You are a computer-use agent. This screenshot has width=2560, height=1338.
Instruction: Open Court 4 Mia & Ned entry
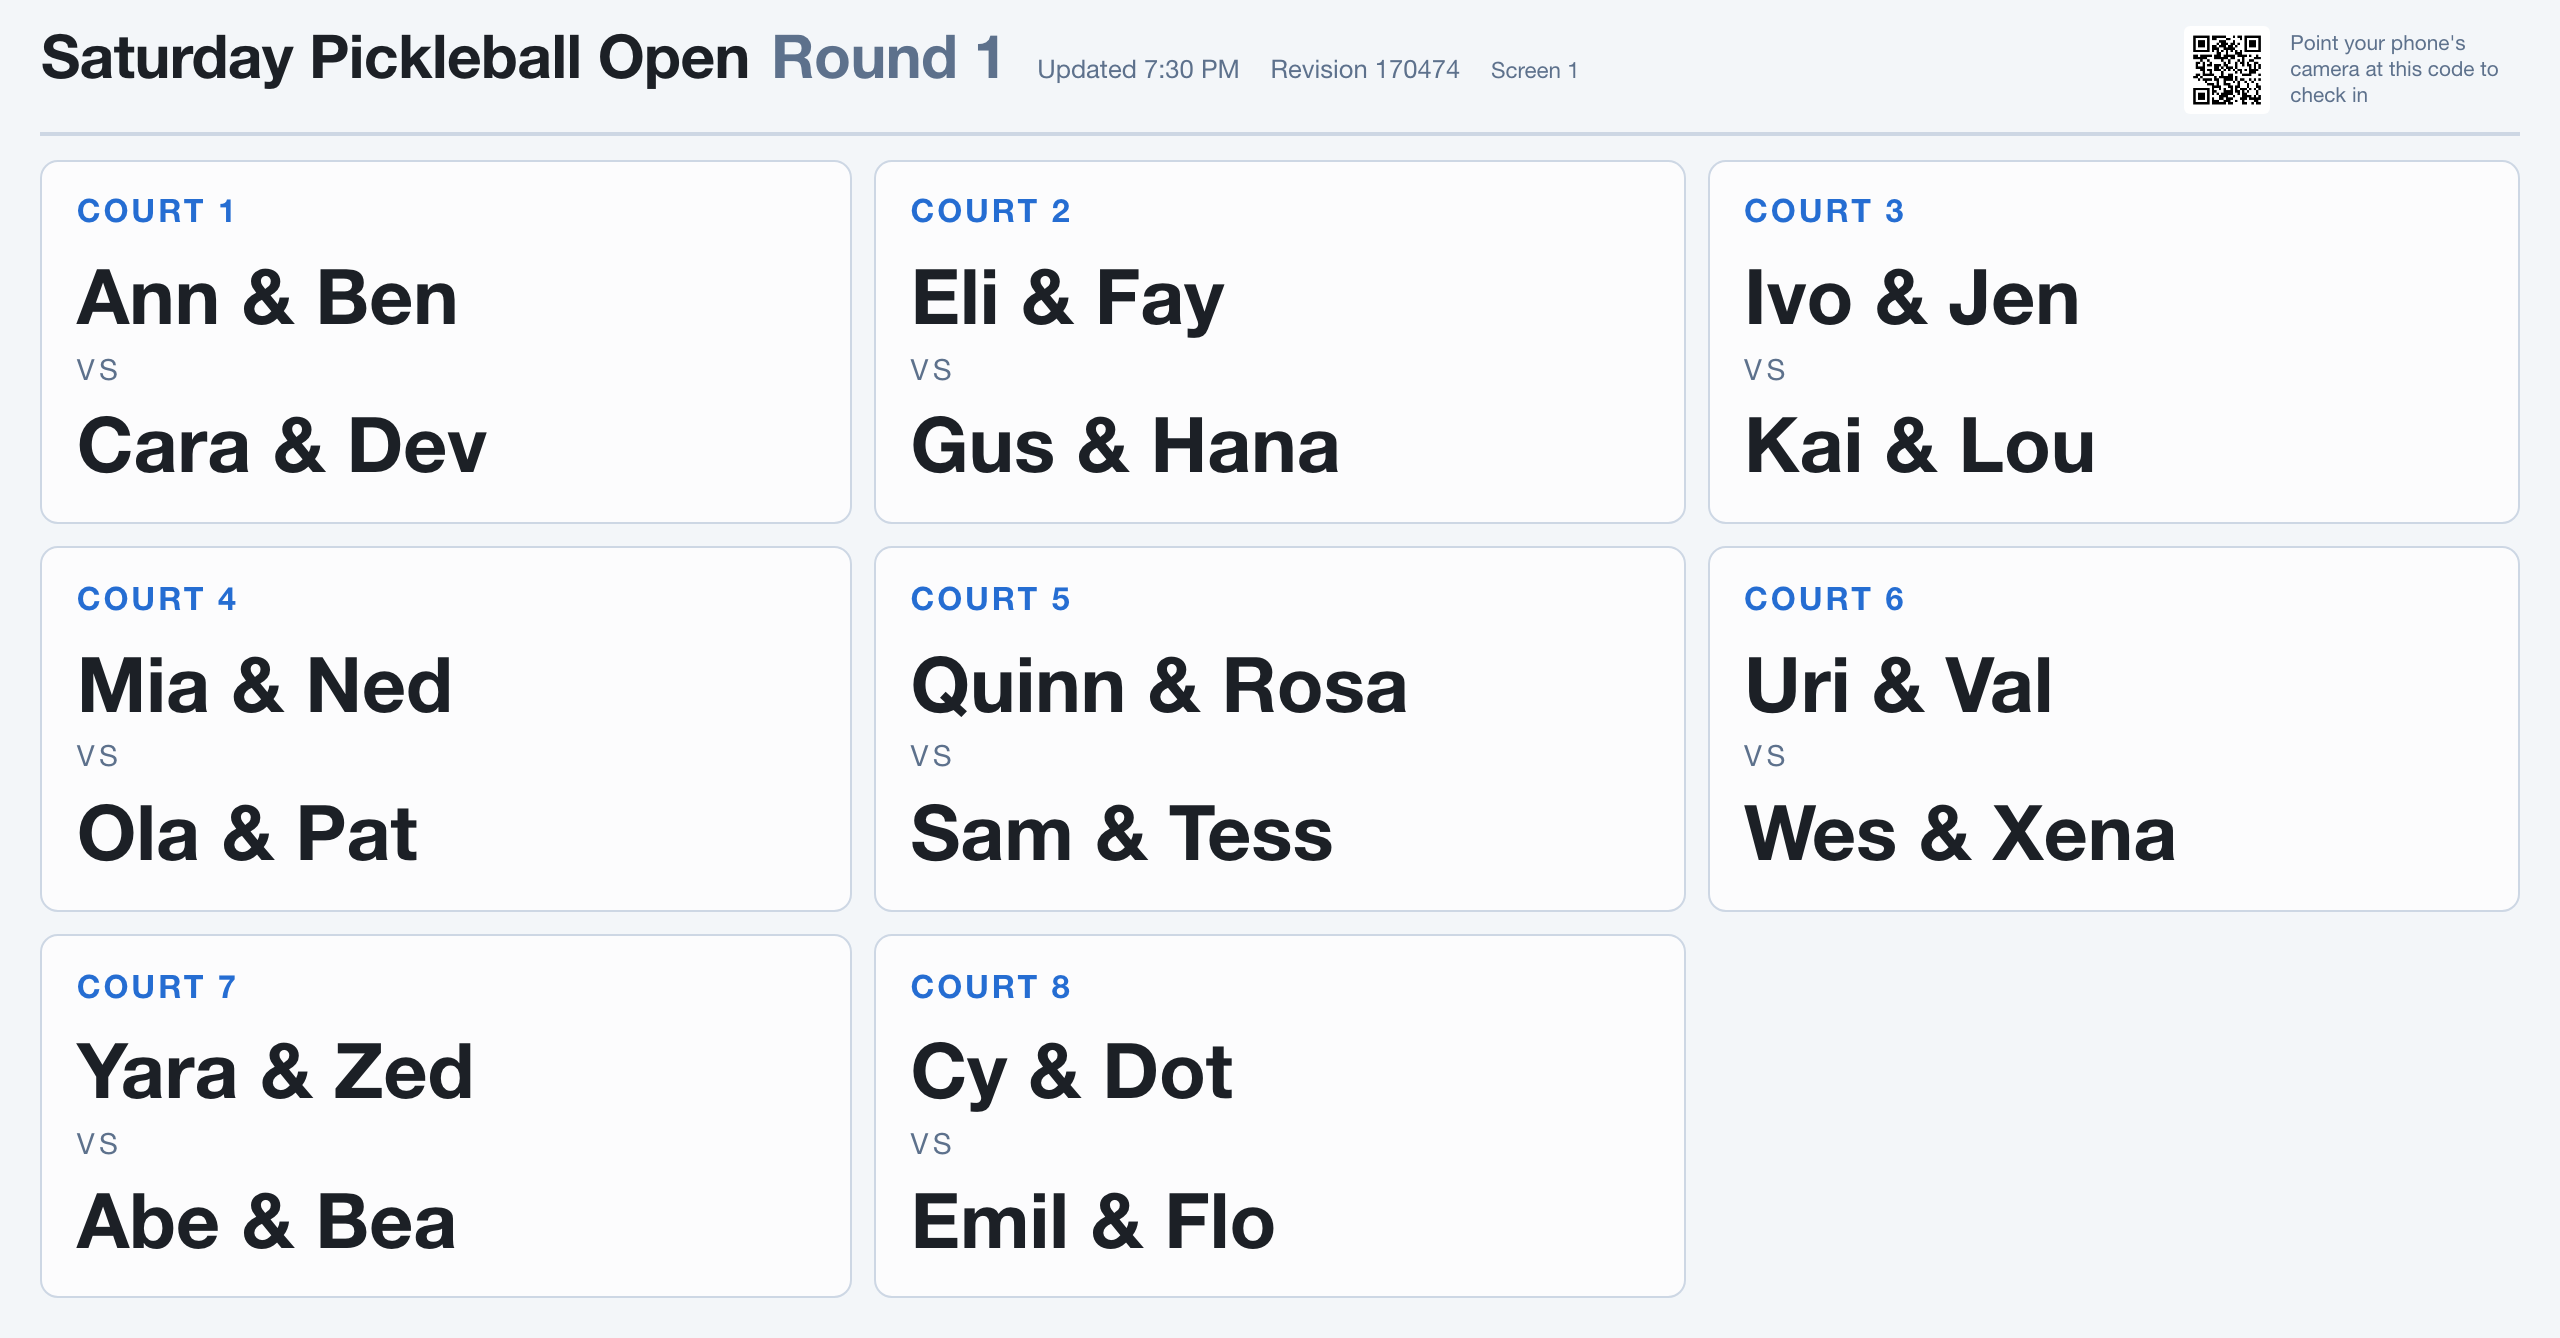[265, 686]
